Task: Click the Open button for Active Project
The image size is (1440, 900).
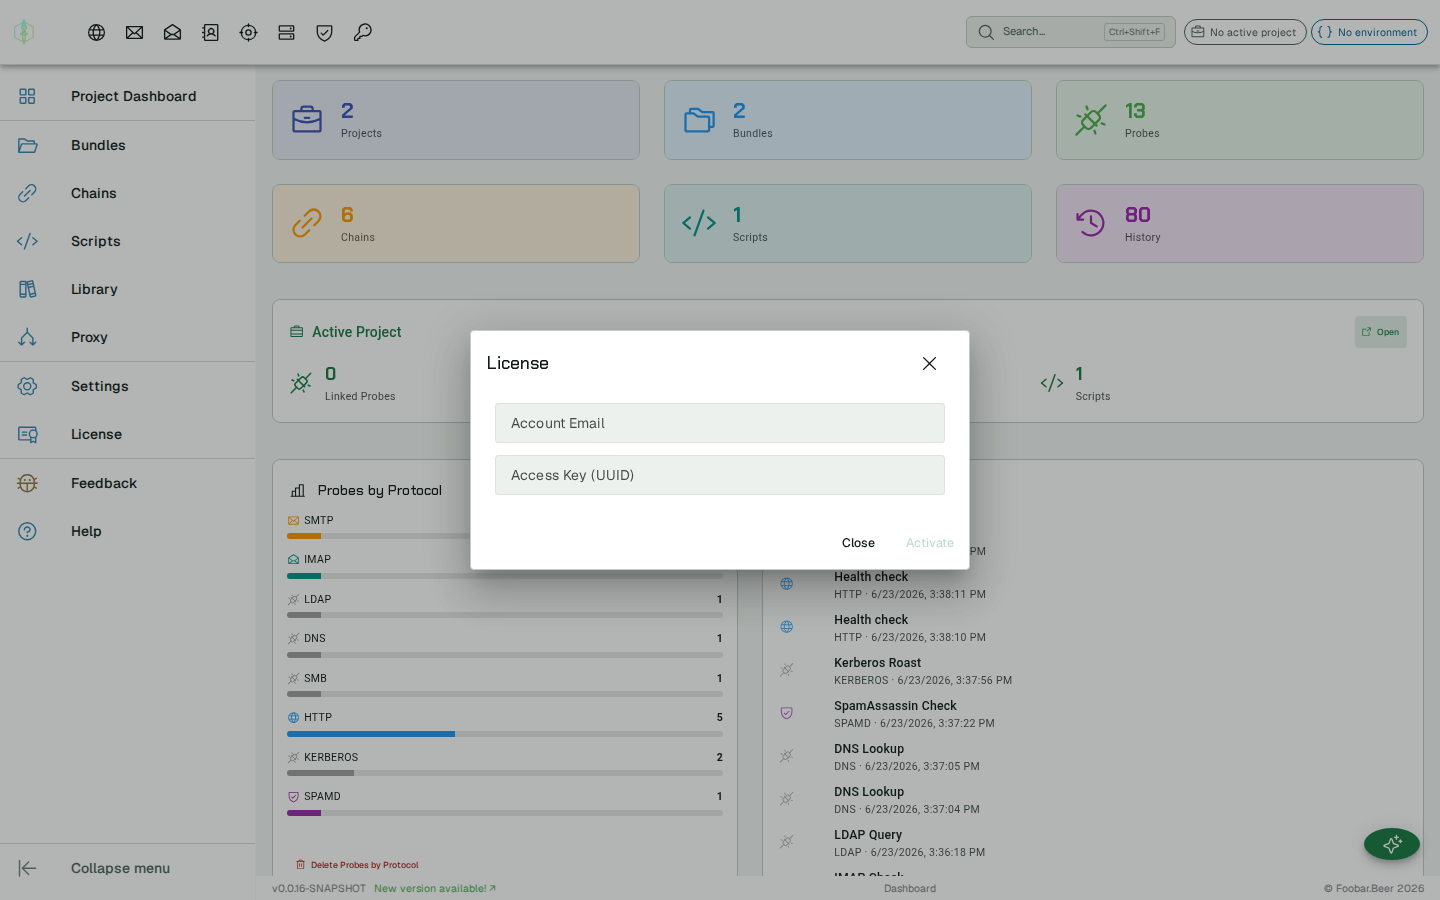Action: tap(1380, 332)
